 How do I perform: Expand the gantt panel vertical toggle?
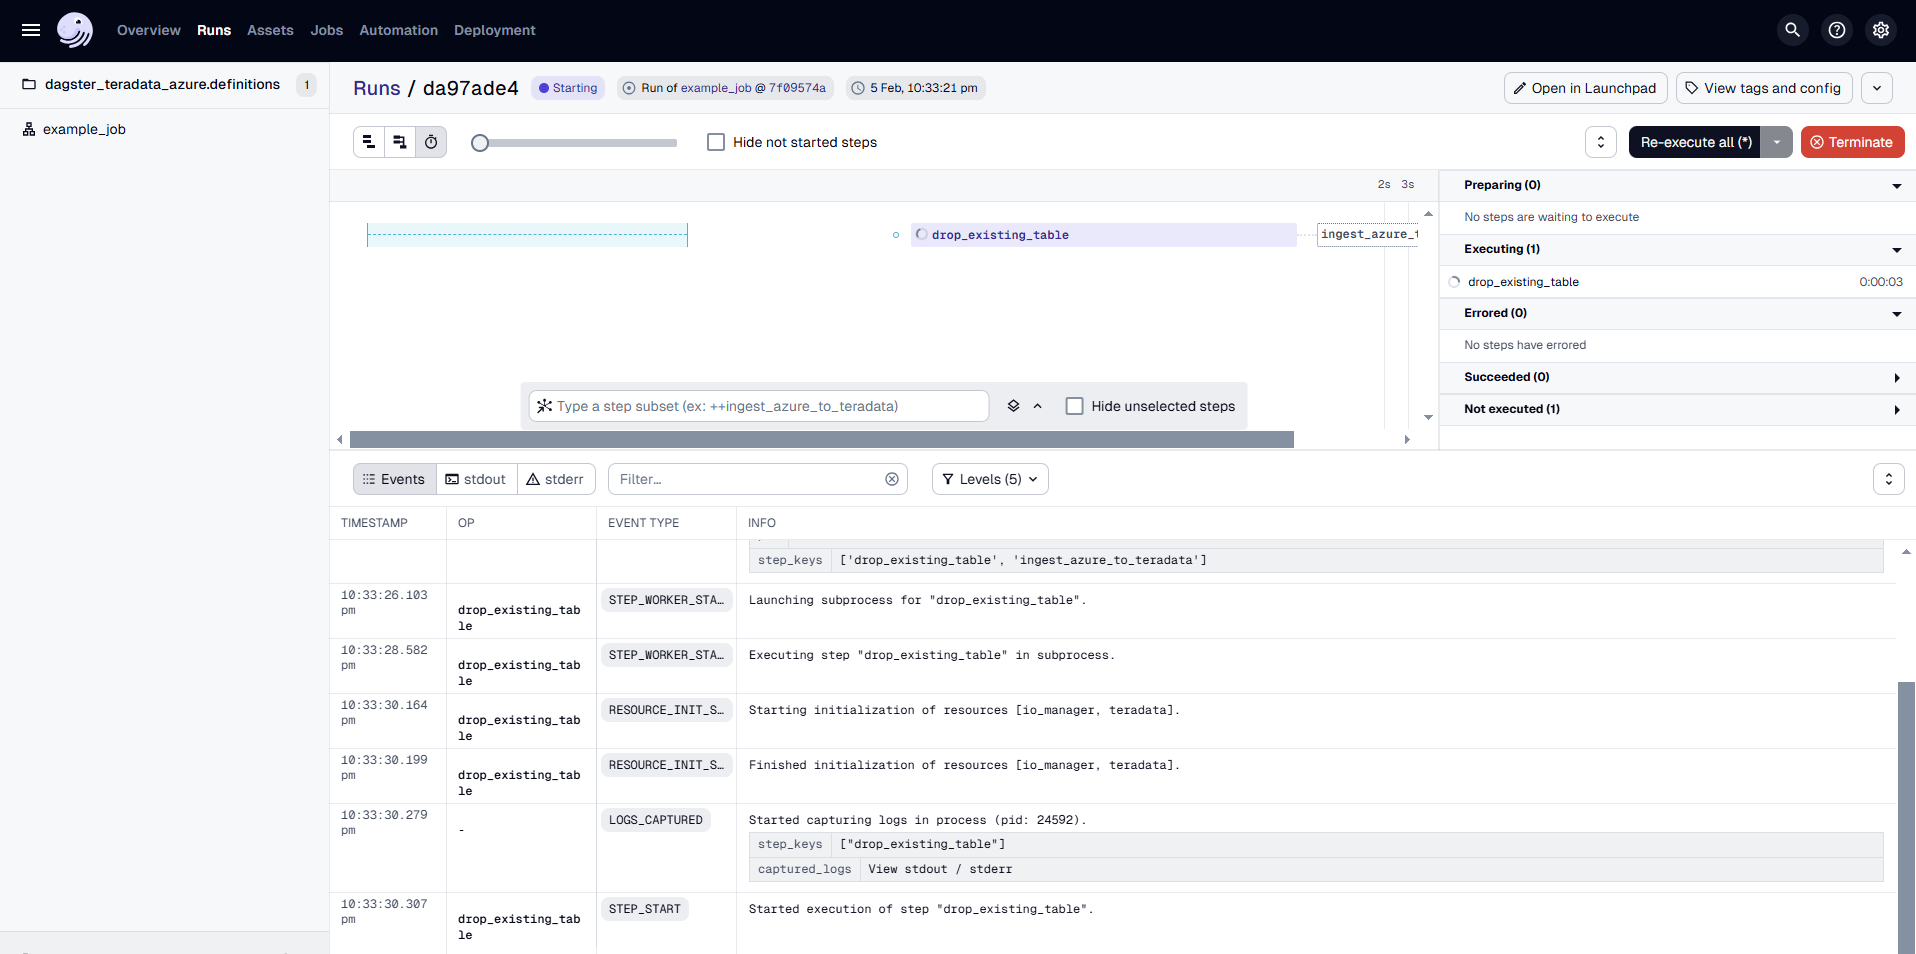1601,142
